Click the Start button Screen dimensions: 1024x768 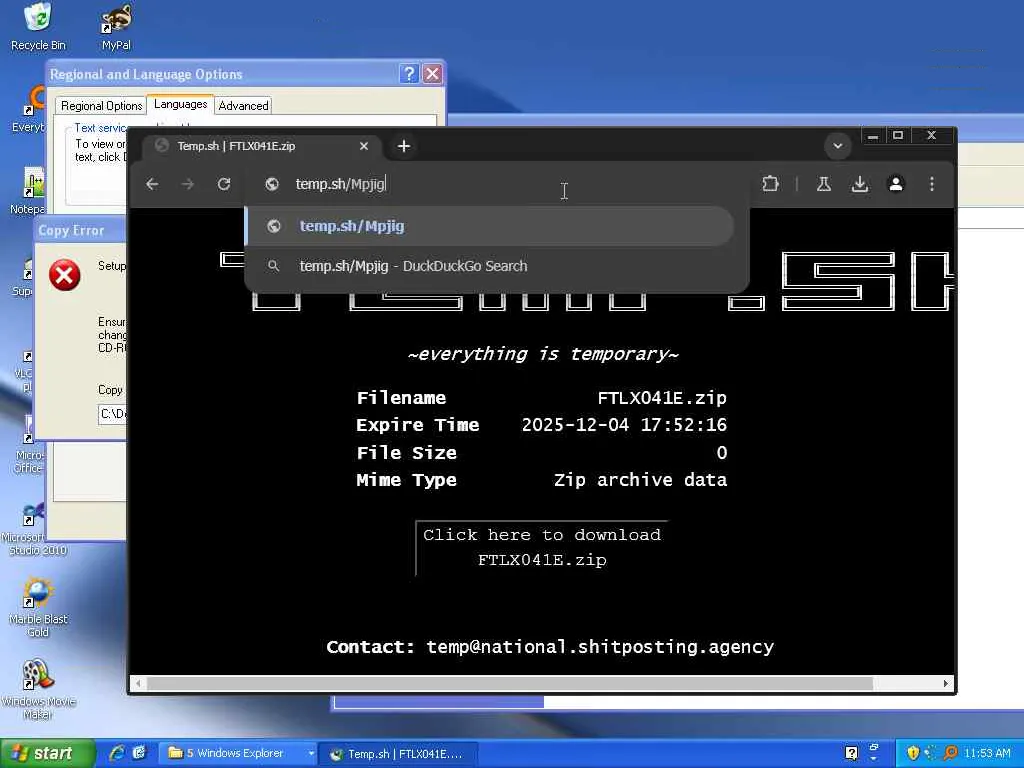tap(47, 754)
